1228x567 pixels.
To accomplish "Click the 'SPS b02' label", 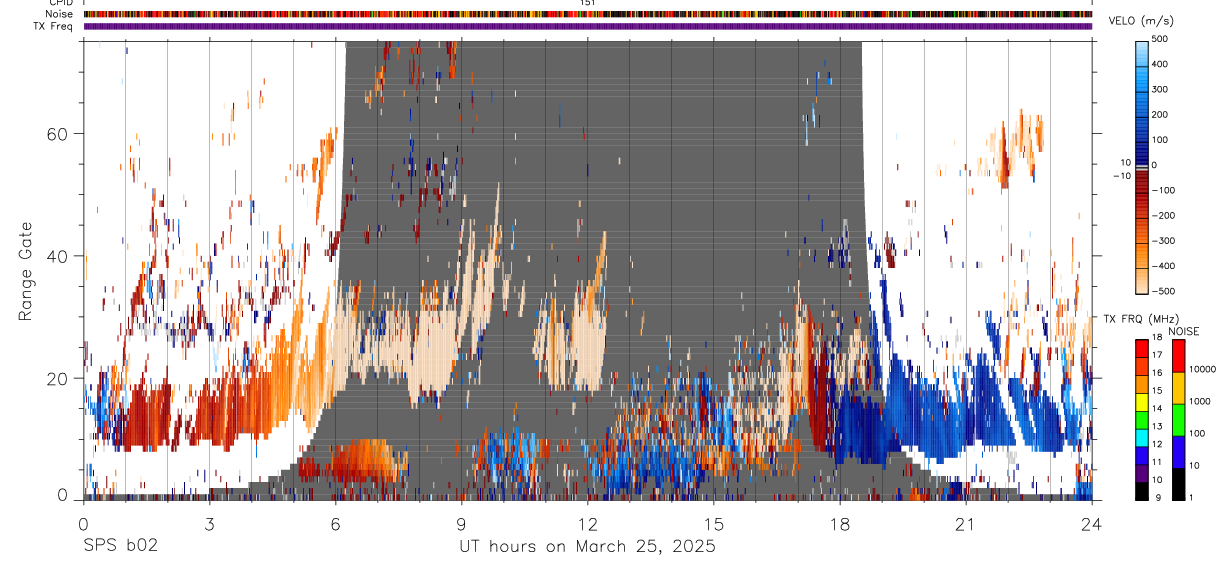I will [x=120, y=547].
